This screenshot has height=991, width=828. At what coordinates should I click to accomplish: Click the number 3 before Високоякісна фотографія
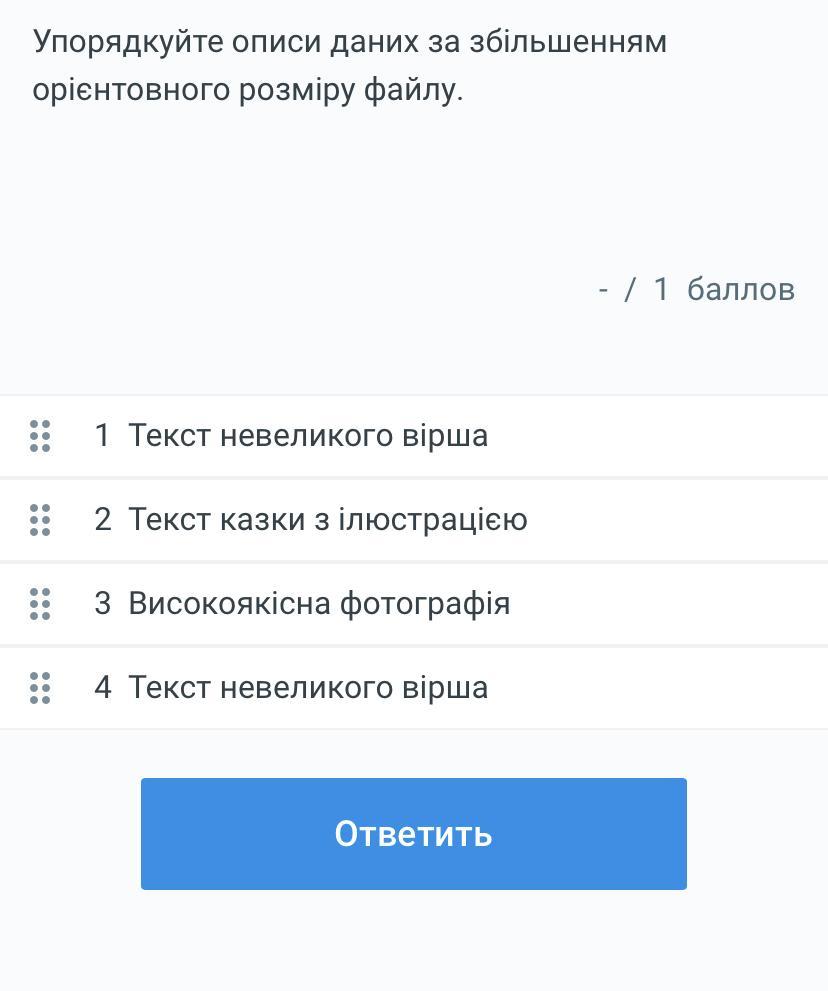[102, 604]
